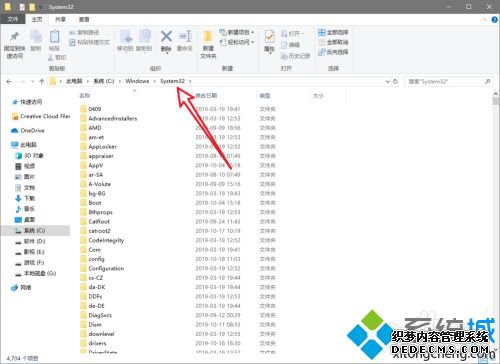This screenshot has height=364, width=500.
Task: Click the Copy to (复制到) icon
Action: pos(144,37)
